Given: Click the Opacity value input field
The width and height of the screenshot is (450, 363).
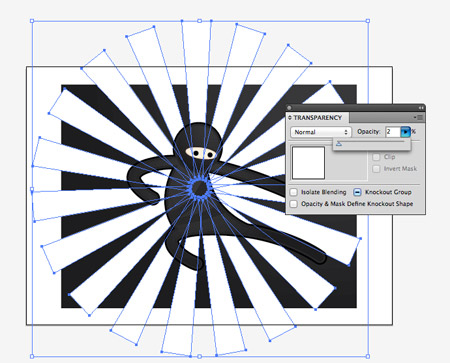Looking at the screenshot, I should click(393, 132).
